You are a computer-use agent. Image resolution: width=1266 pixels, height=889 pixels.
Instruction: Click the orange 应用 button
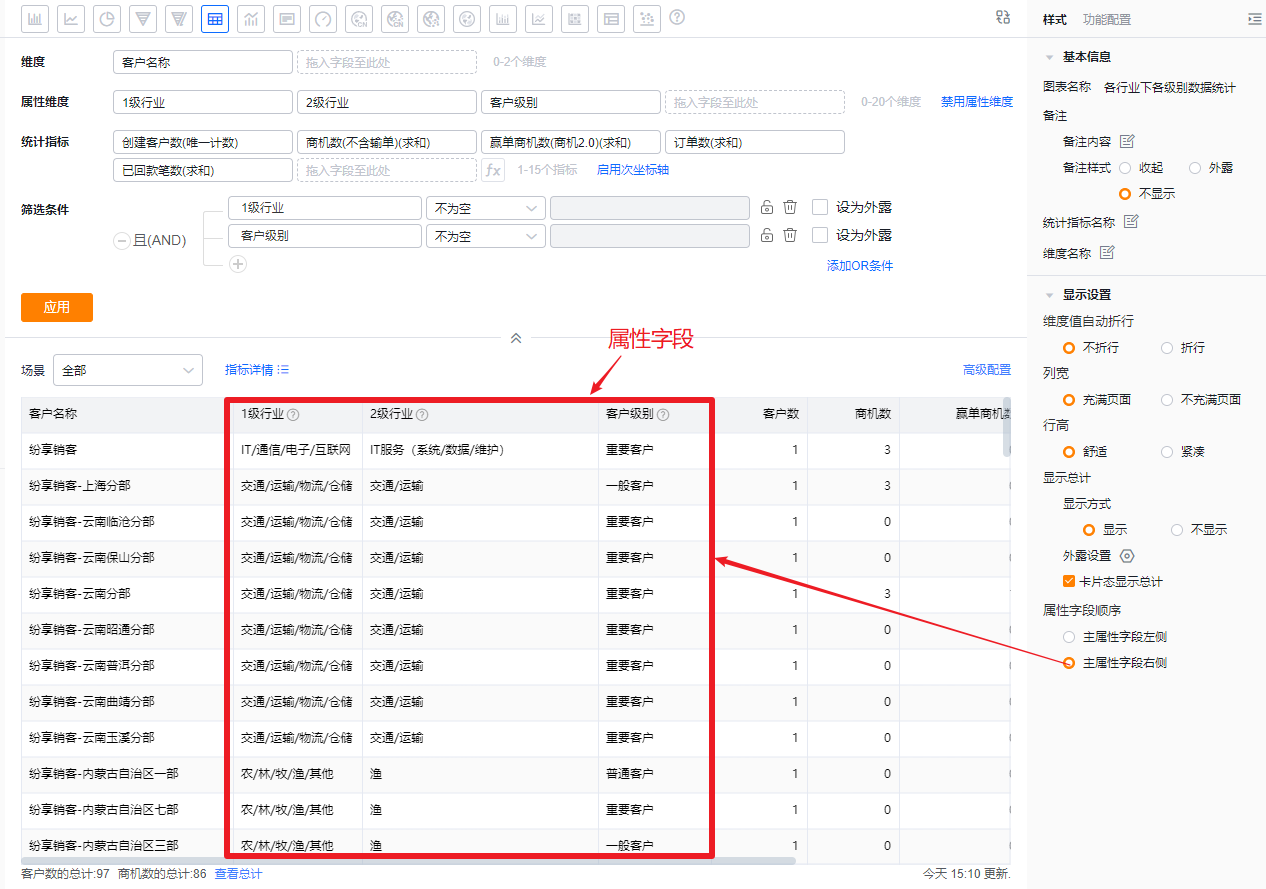57,307
